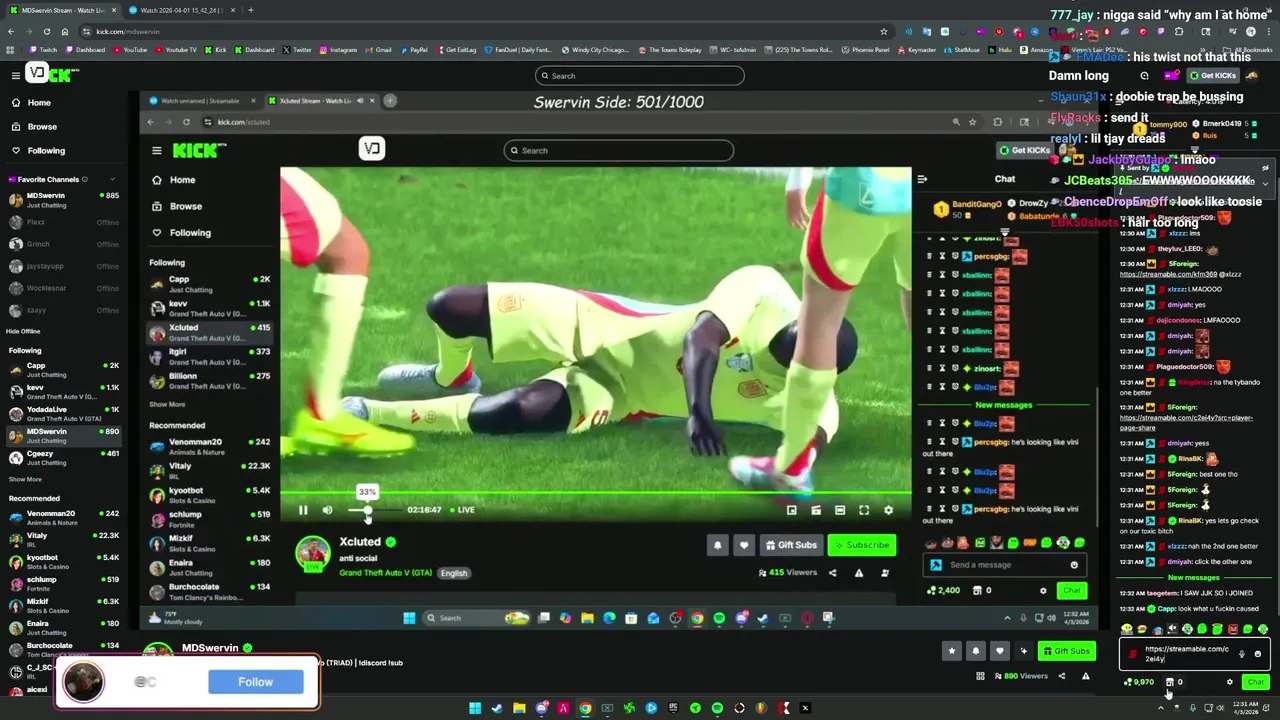Open Xcluted video player settings gear
1280x720 pixels.
coord(888,510)
